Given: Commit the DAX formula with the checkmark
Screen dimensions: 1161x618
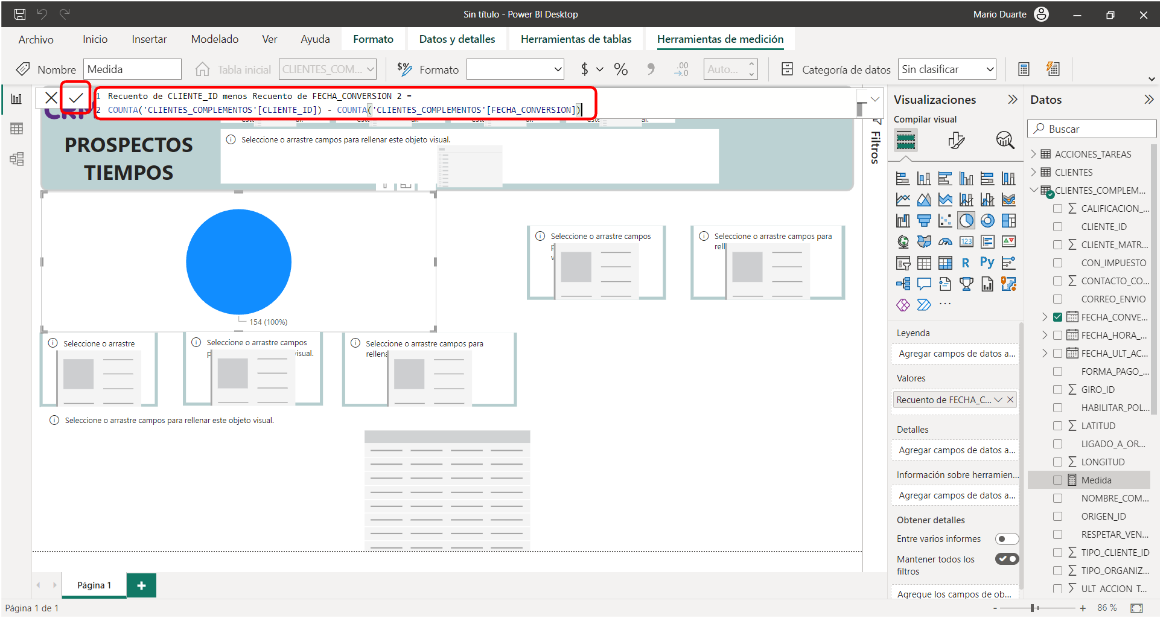Looking at the screenshot, I should [x=76, y=97].
